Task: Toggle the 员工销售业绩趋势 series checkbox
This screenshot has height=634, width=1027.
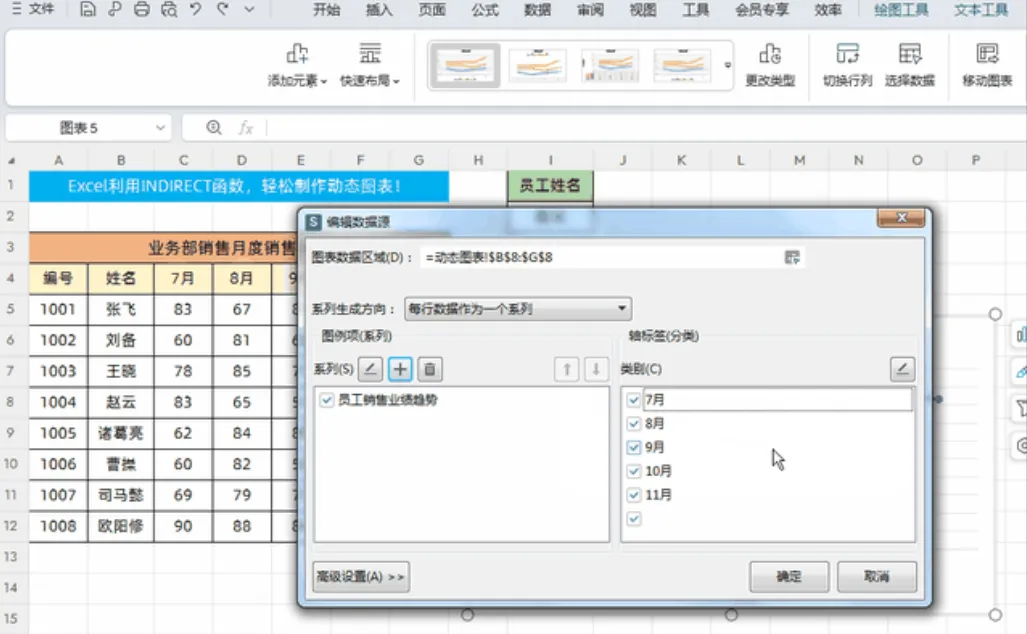Action: pyautogui.click(x=326, y=400)
